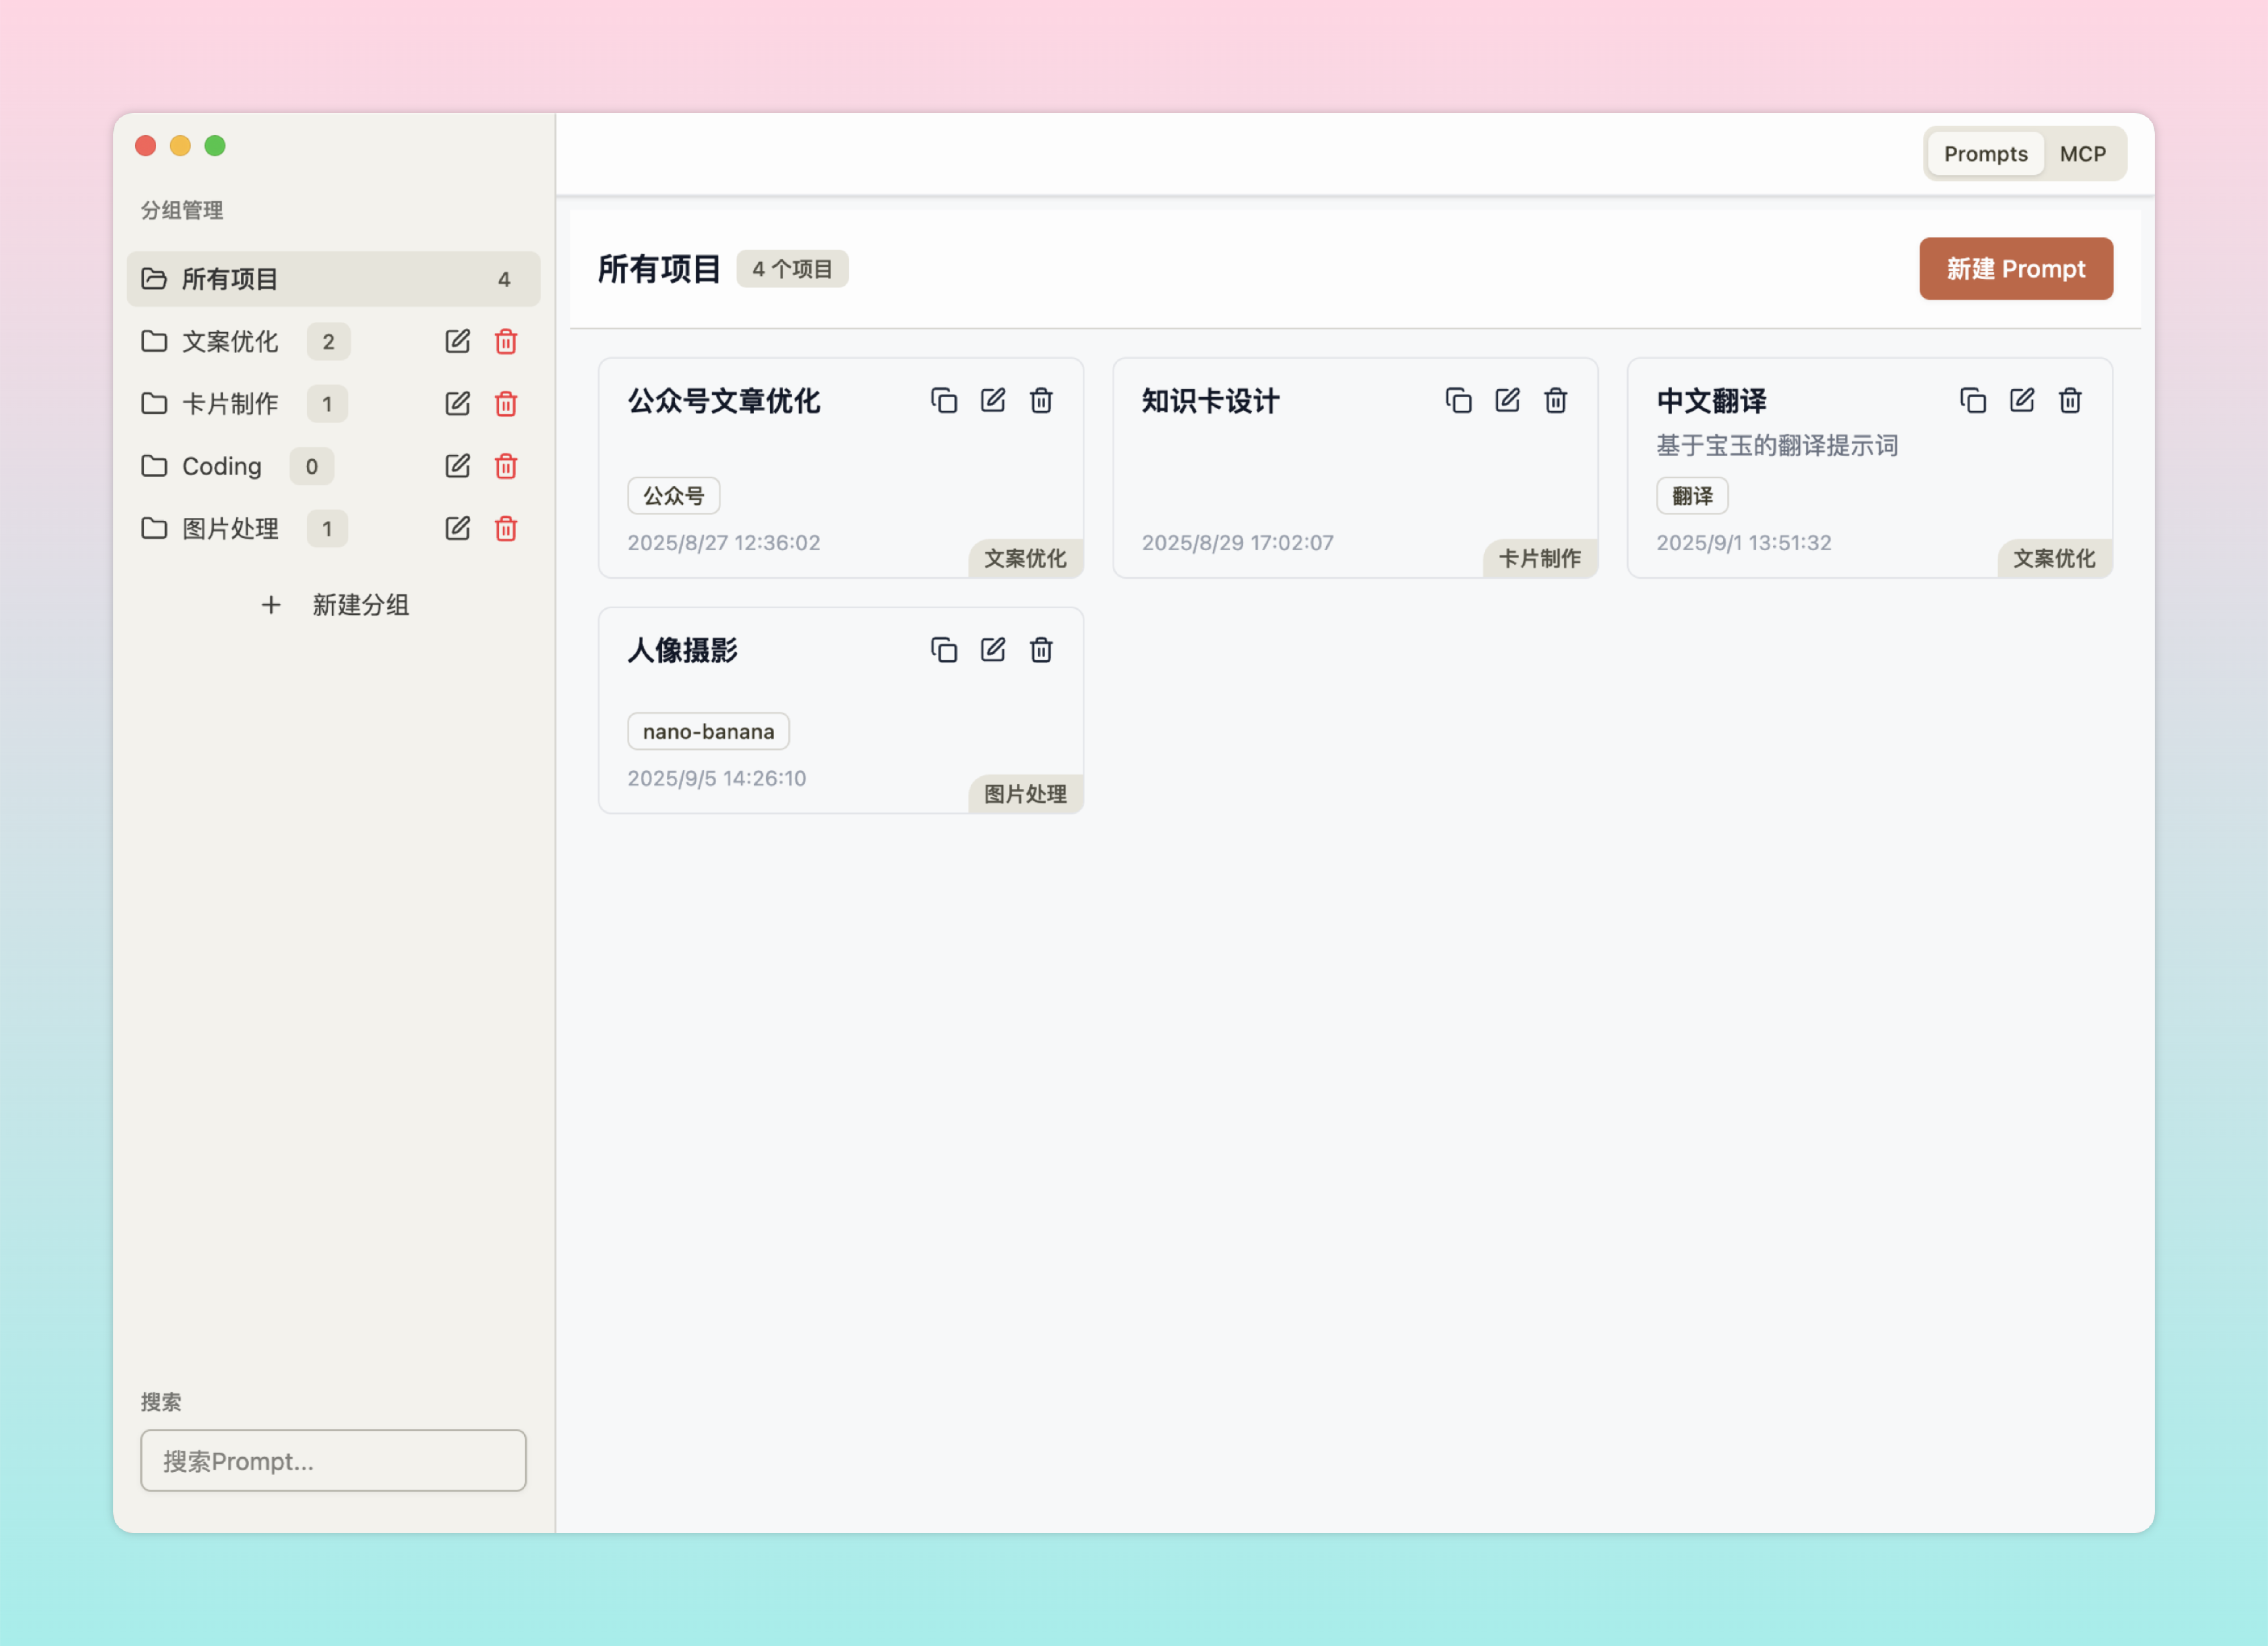Select the Prompts tab

[x=1985, y=154]
